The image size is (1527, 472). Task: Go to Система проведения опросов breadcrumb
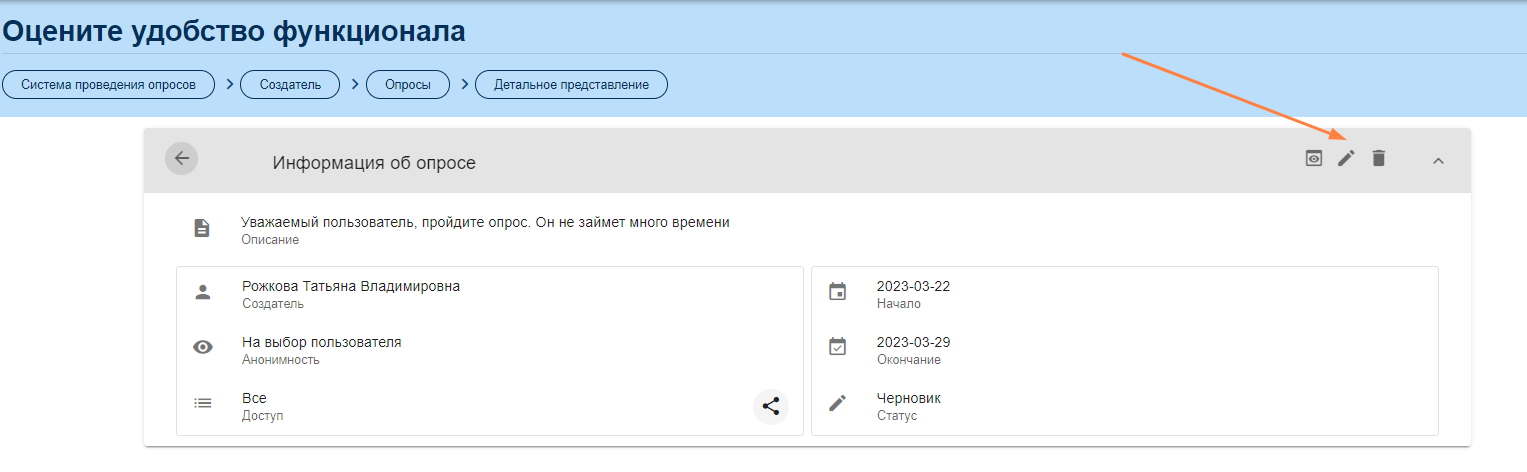(x=109, y=85)
